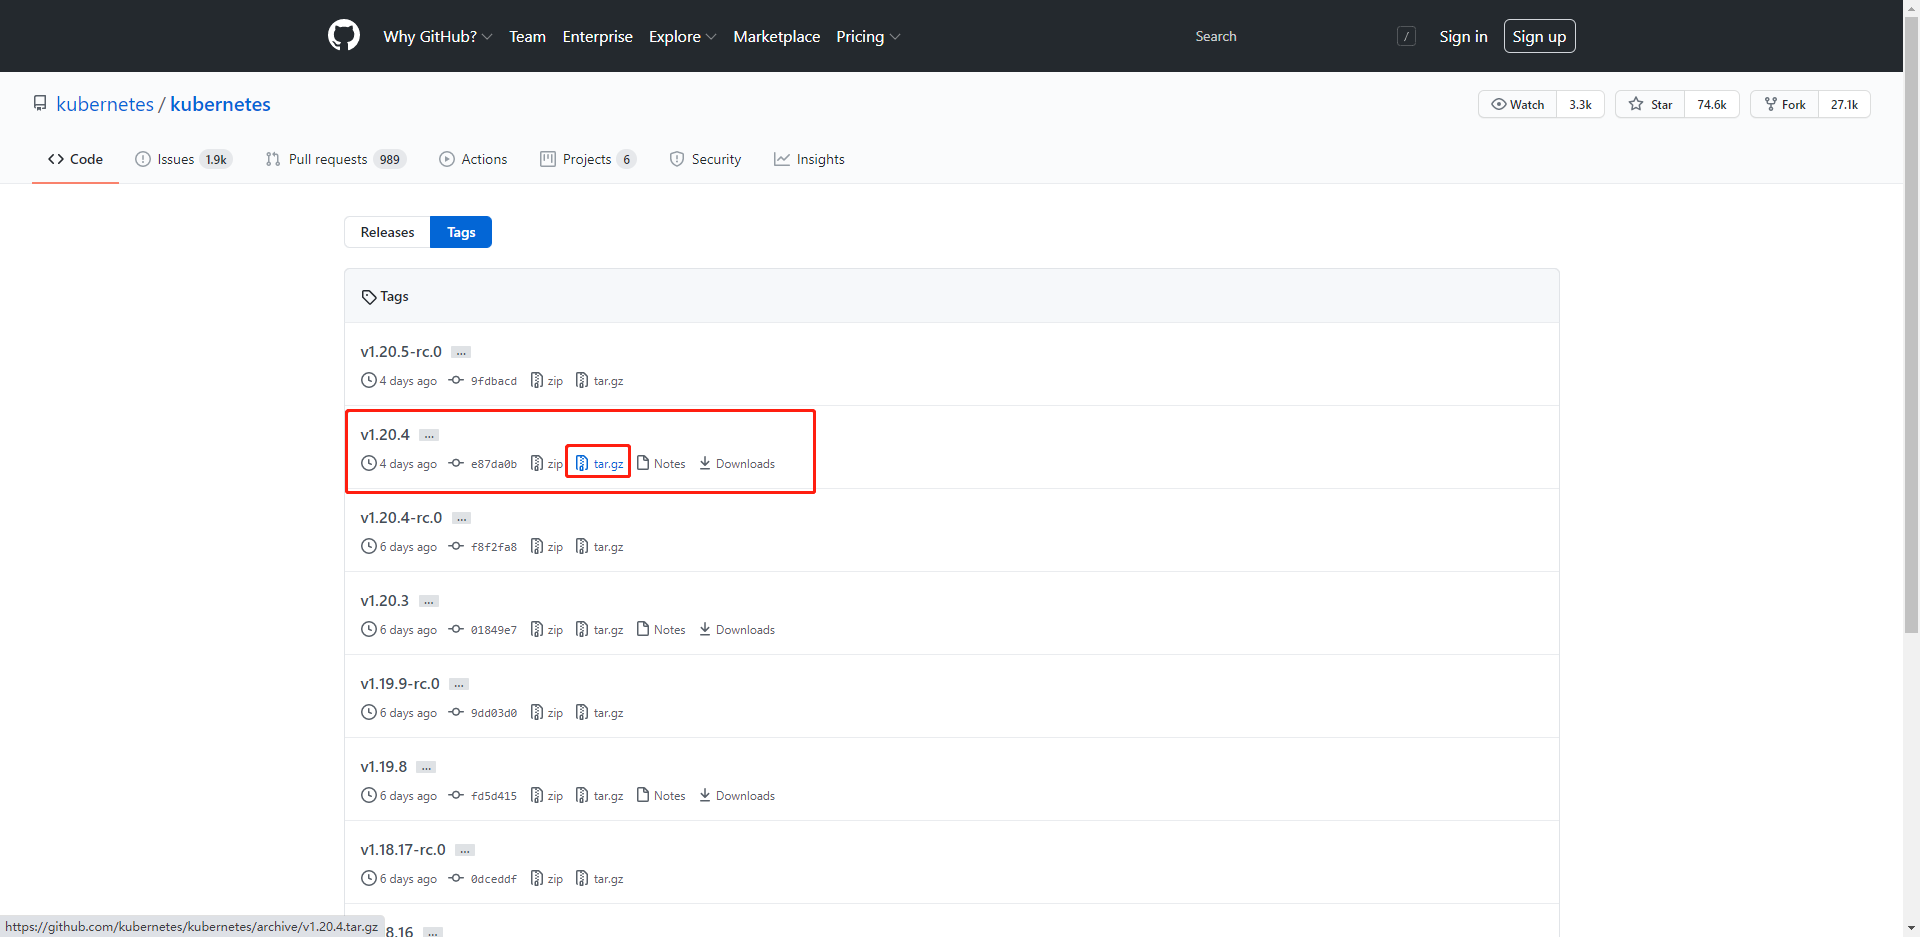This screenshot has height=937, width=1920.
Task: Open the kubernetes organization link
Action: coord(105,104)
